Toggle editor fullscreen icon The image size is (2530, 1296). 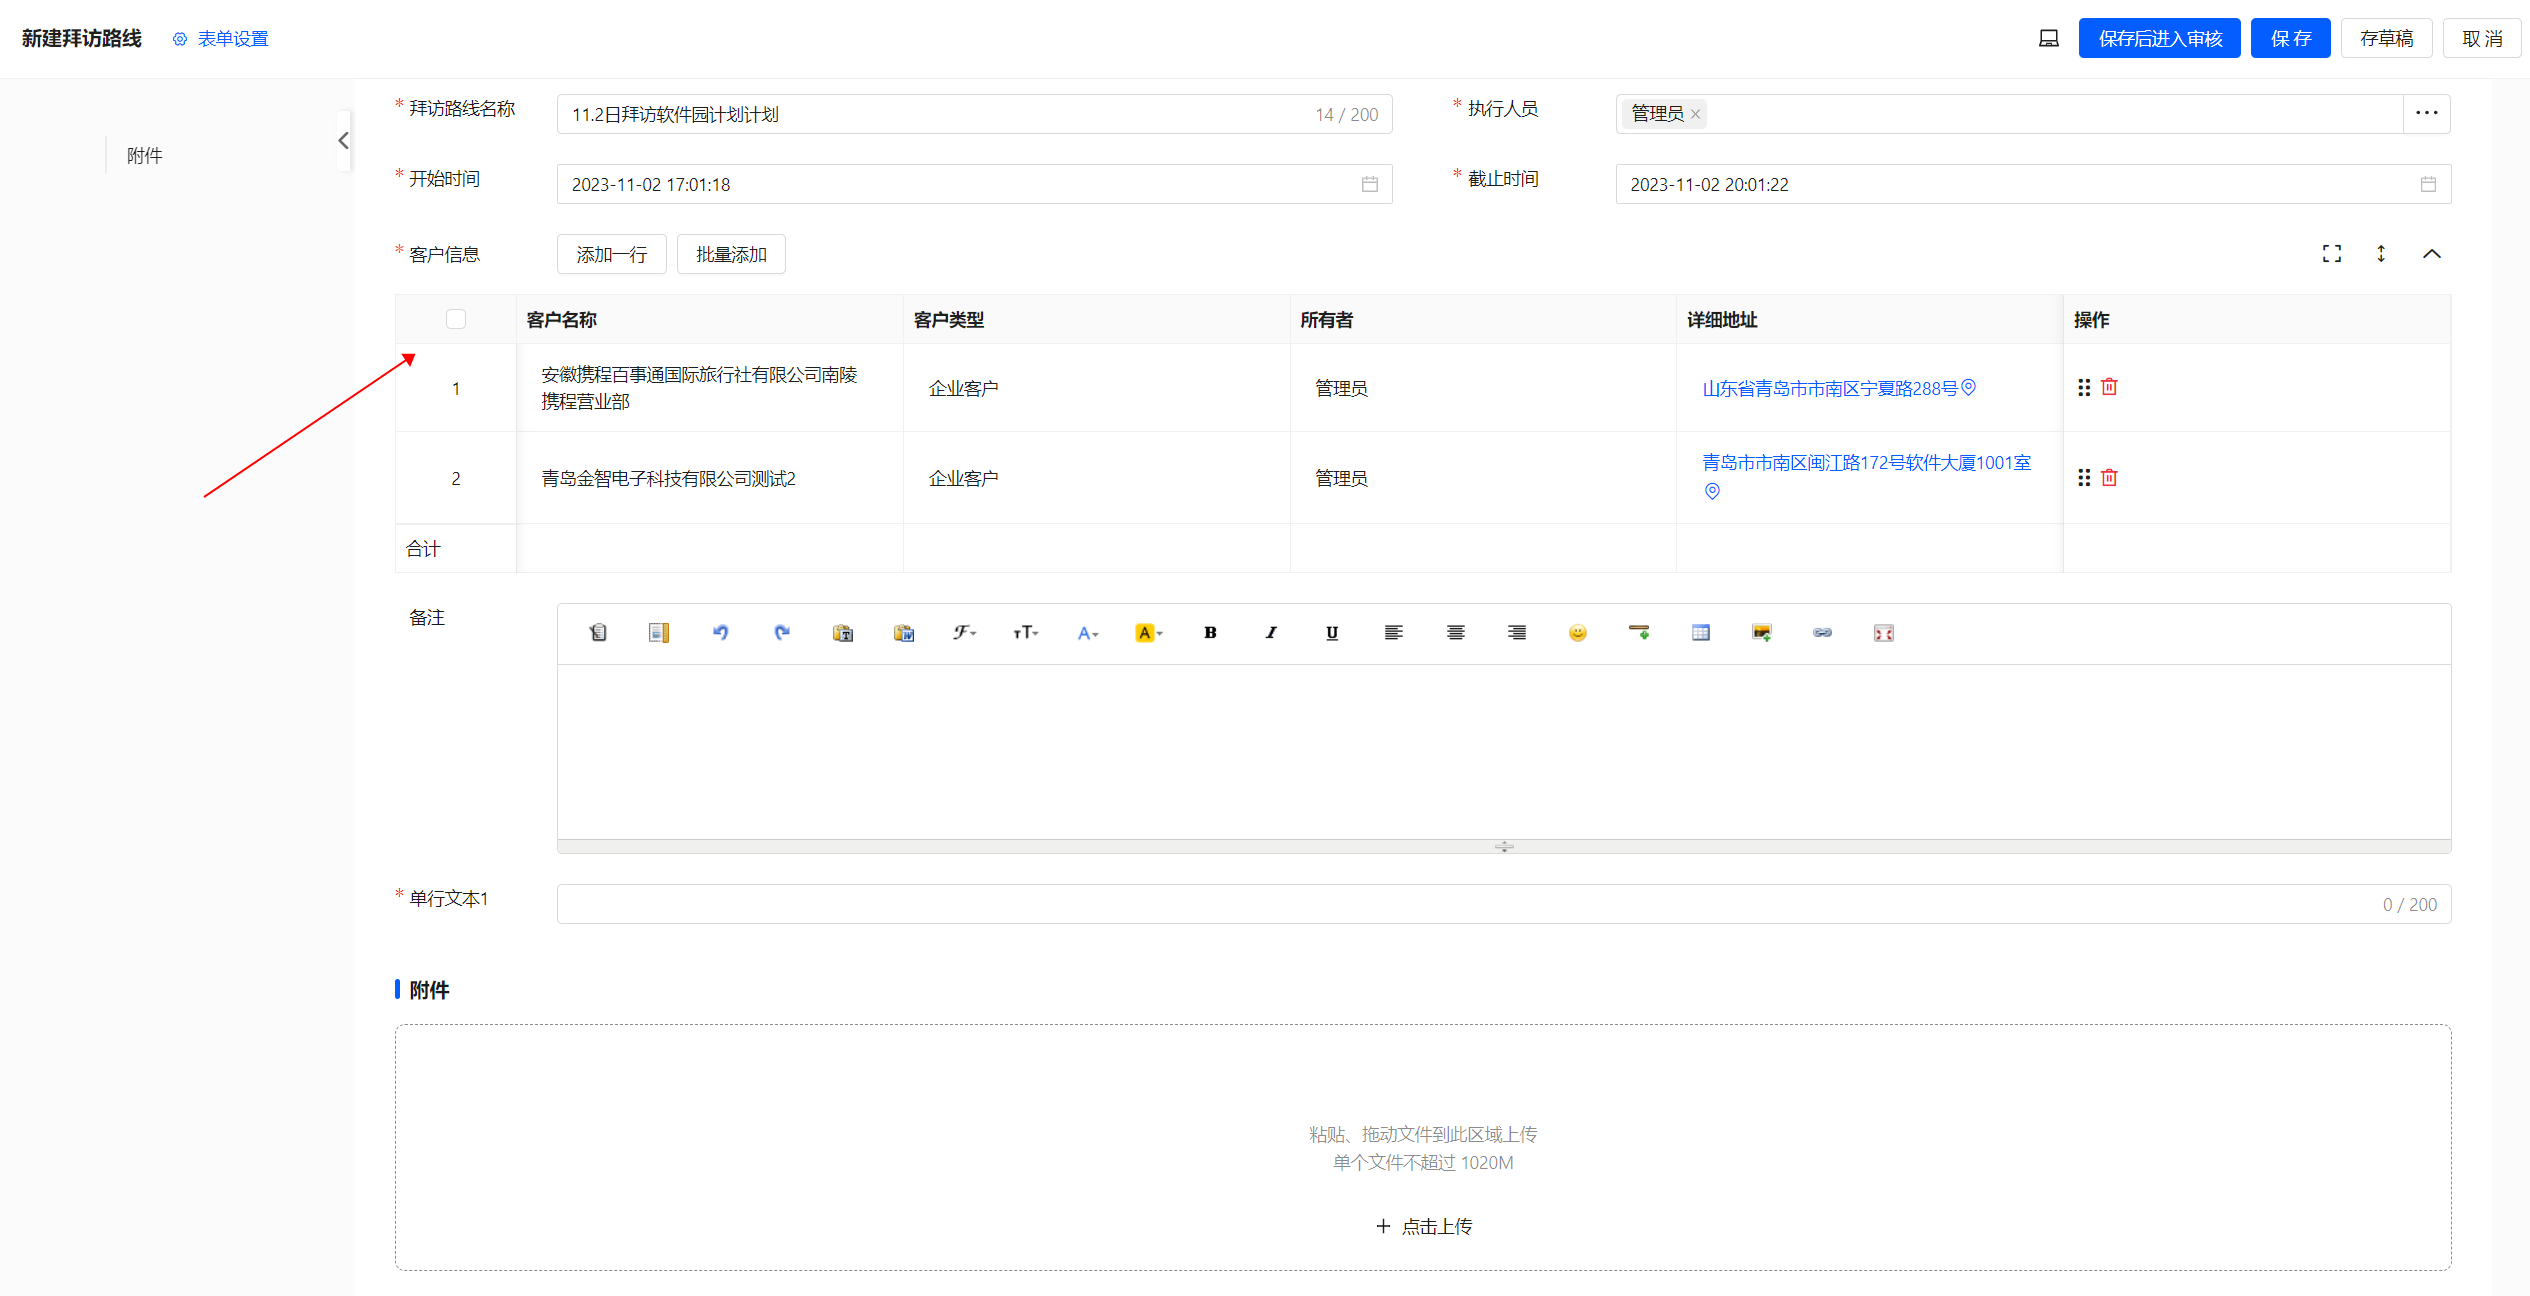point(1884,632)
